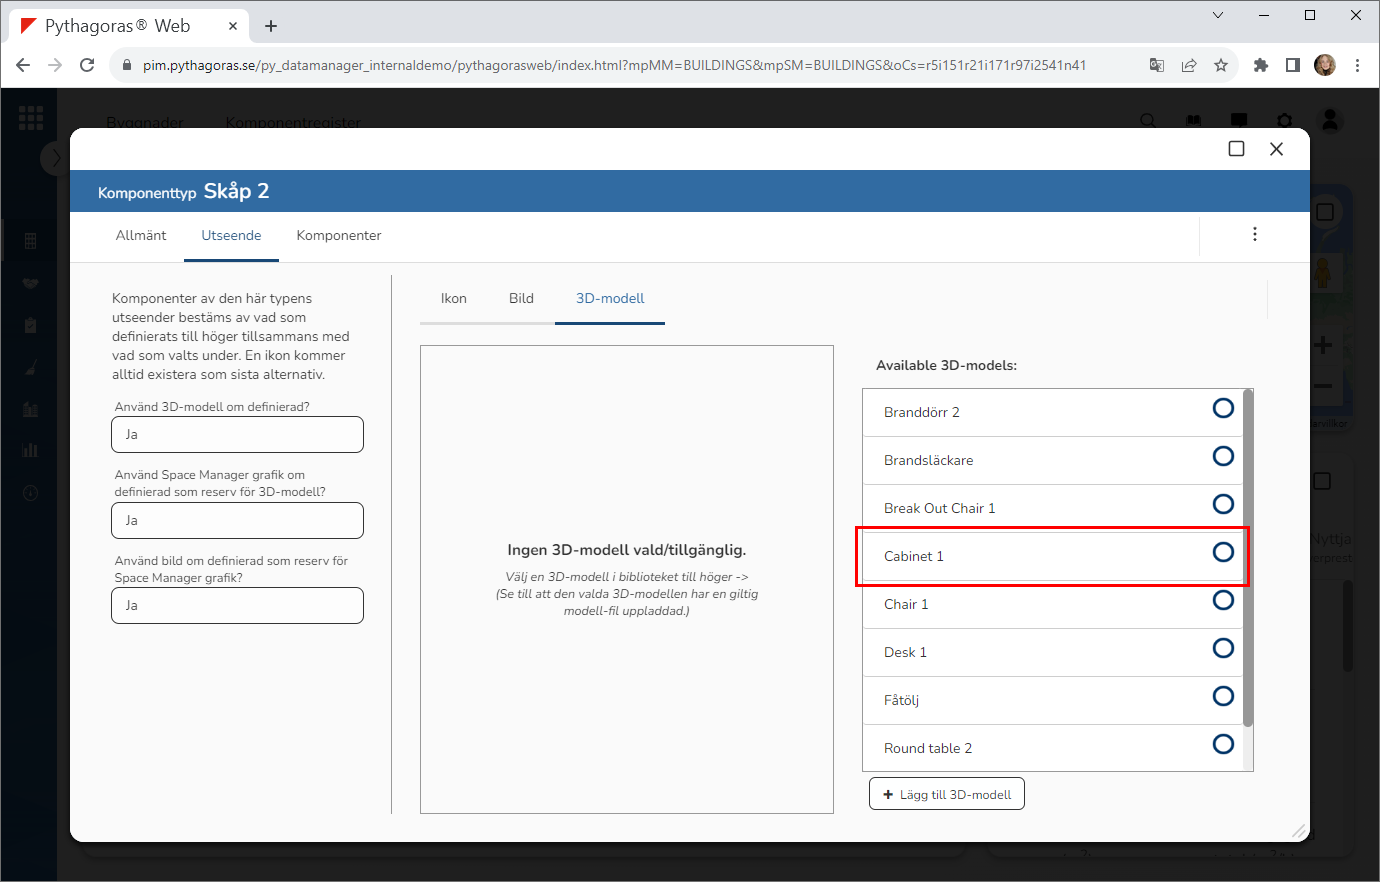This screenshot has width=1380, height=882.
Task: Open the Chrome side panel icon
Action: tap(1292, 65)
